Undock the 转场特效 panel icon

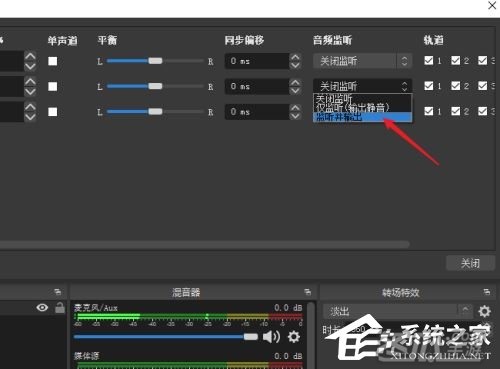pos(486,292)
